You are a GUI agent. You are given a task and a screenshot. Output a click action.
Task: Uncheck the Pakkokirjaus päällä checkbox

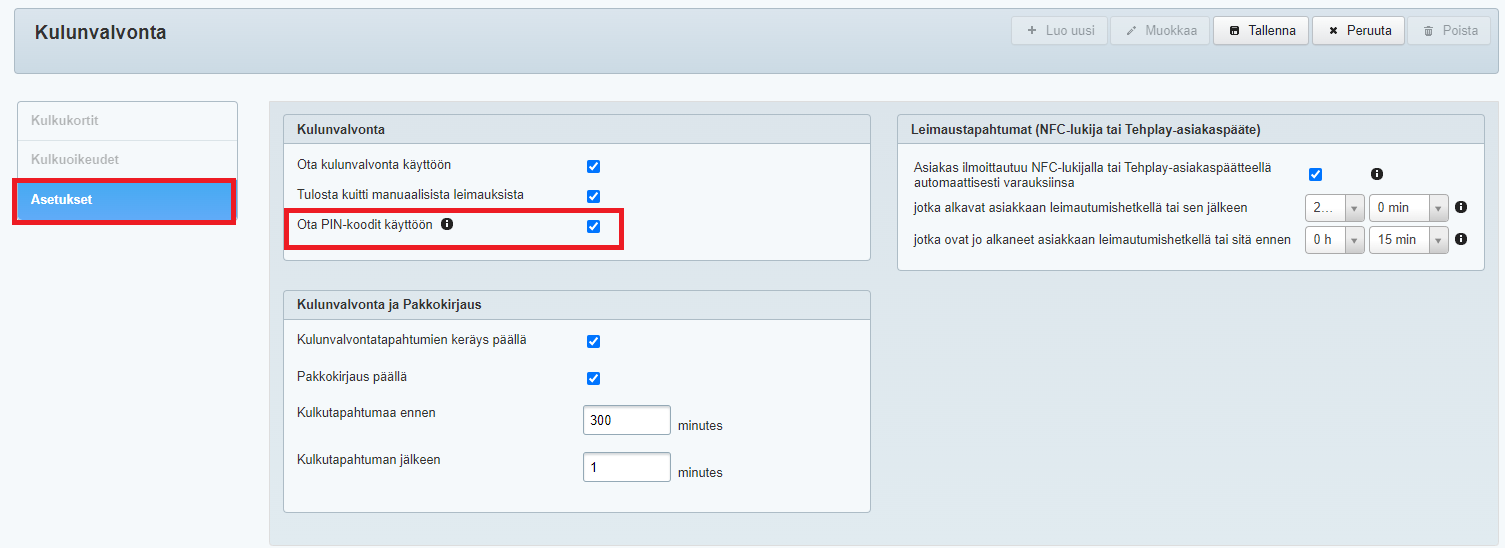click(593, 379)
